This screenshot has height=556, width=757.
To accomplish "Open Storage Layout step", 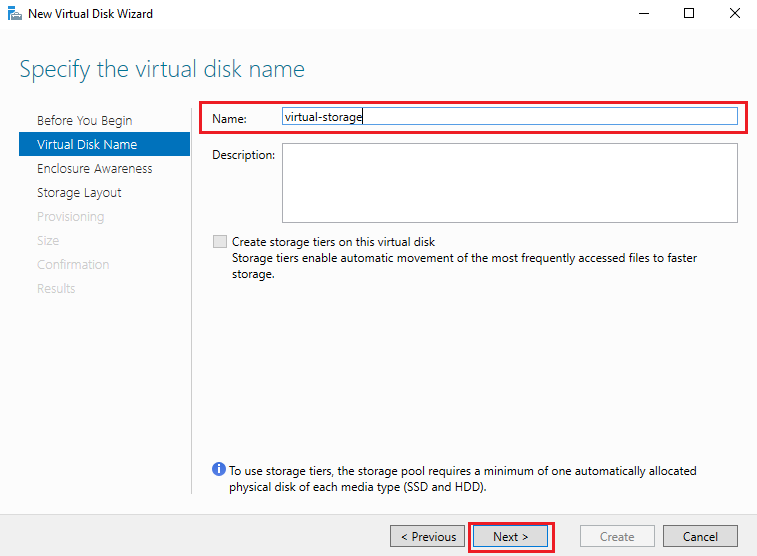I will coord(79,193).
